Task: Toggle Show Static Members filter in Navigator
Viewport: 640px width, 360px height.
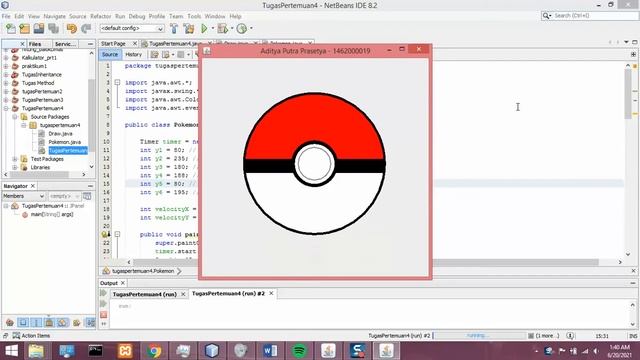Action: [36, 323]
